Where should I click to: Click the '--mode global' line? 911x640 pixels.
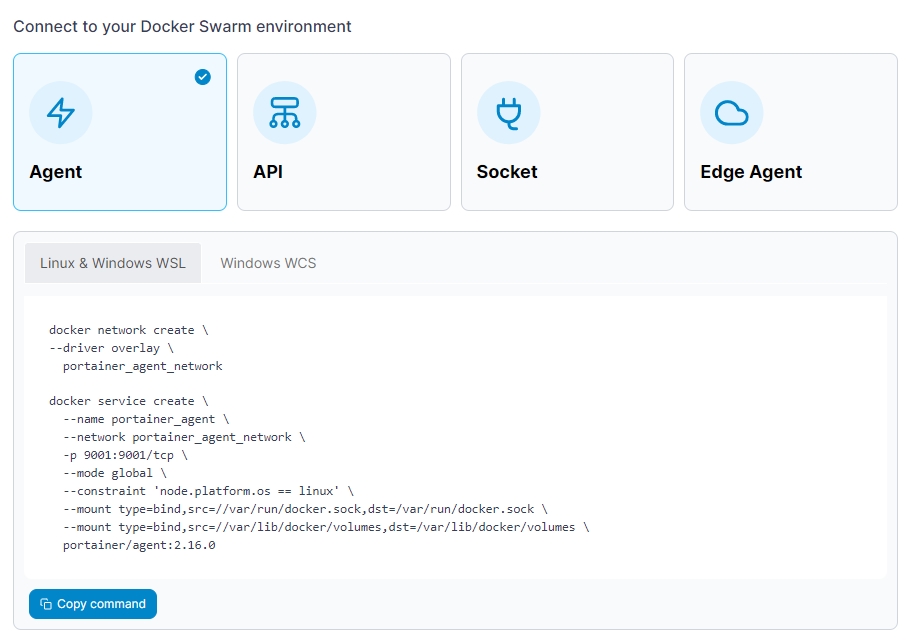(115, 473)
